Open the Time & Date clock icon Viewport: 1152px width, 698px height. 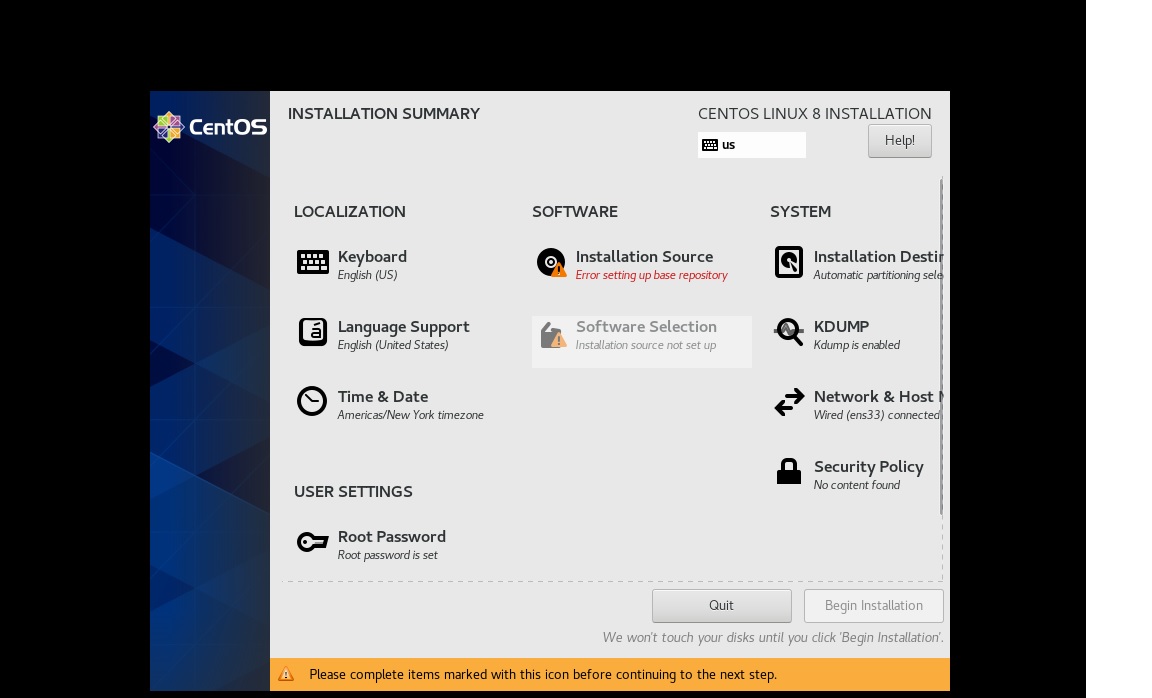coord(312,401)
